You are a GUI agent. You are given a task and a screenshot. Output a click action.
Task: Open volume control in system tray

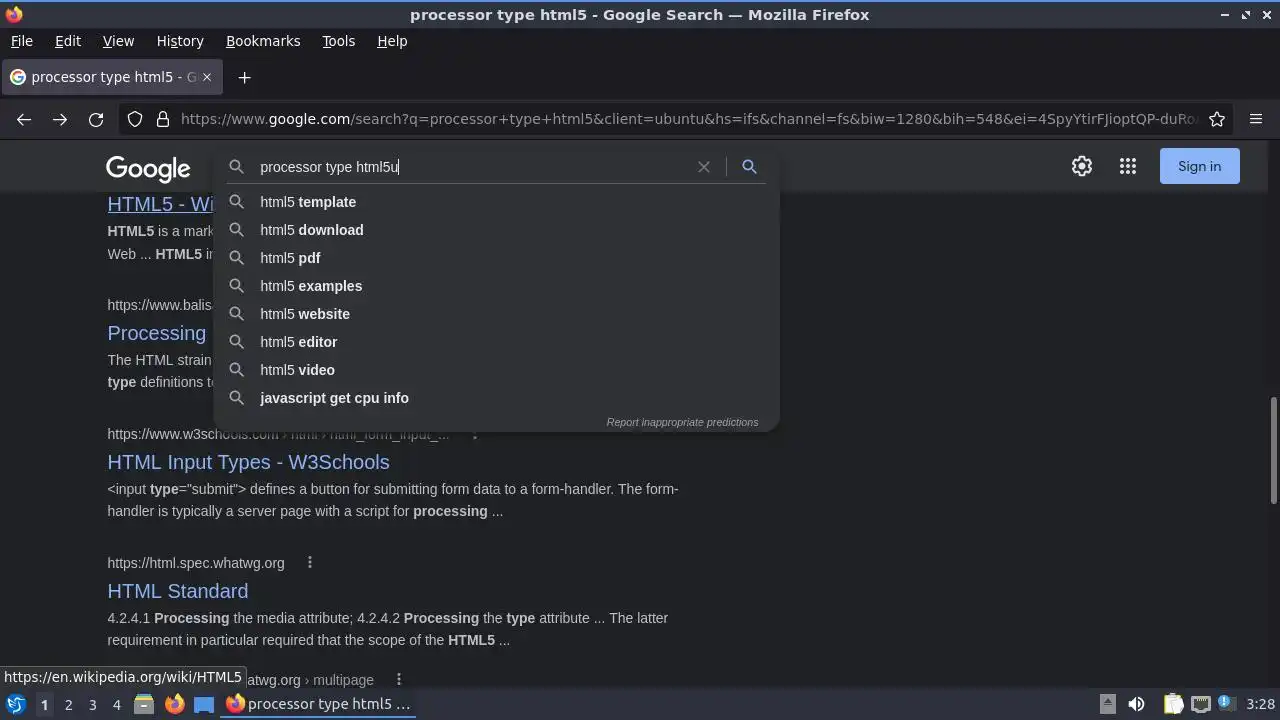1137,704
